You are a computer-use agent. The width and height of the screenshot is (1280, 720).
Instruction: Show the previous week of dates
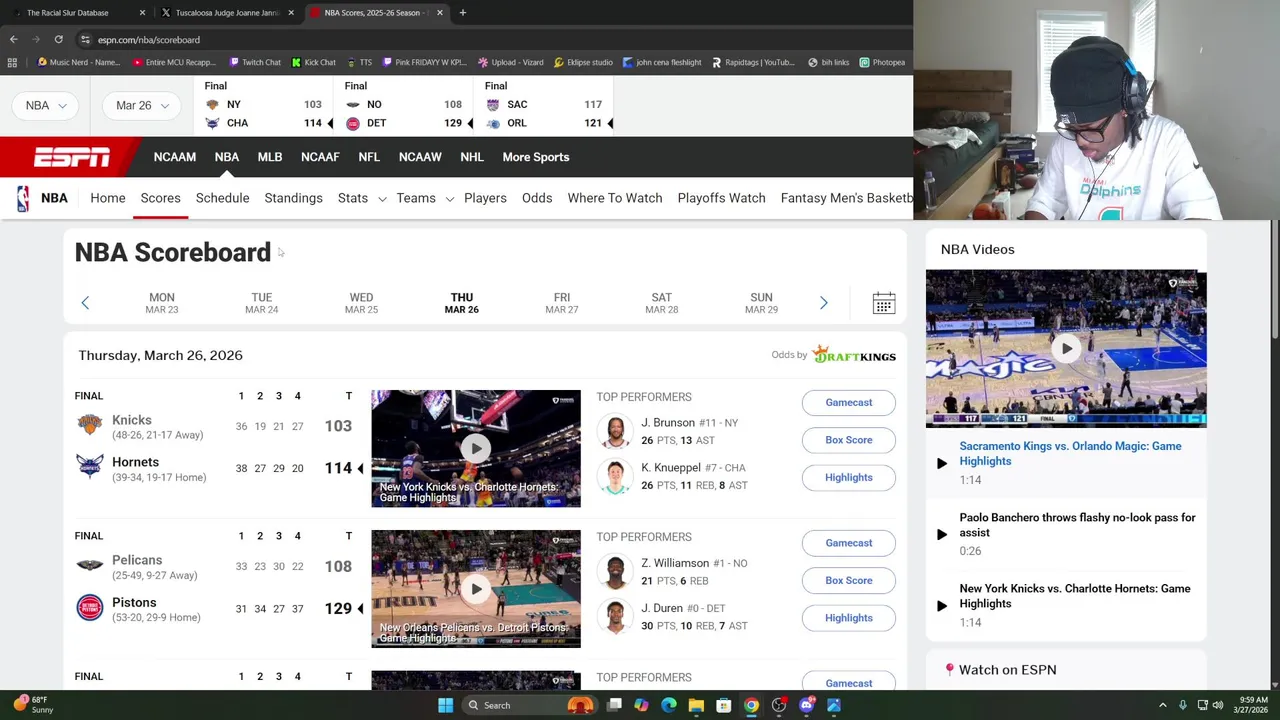[x=85, y=302]
